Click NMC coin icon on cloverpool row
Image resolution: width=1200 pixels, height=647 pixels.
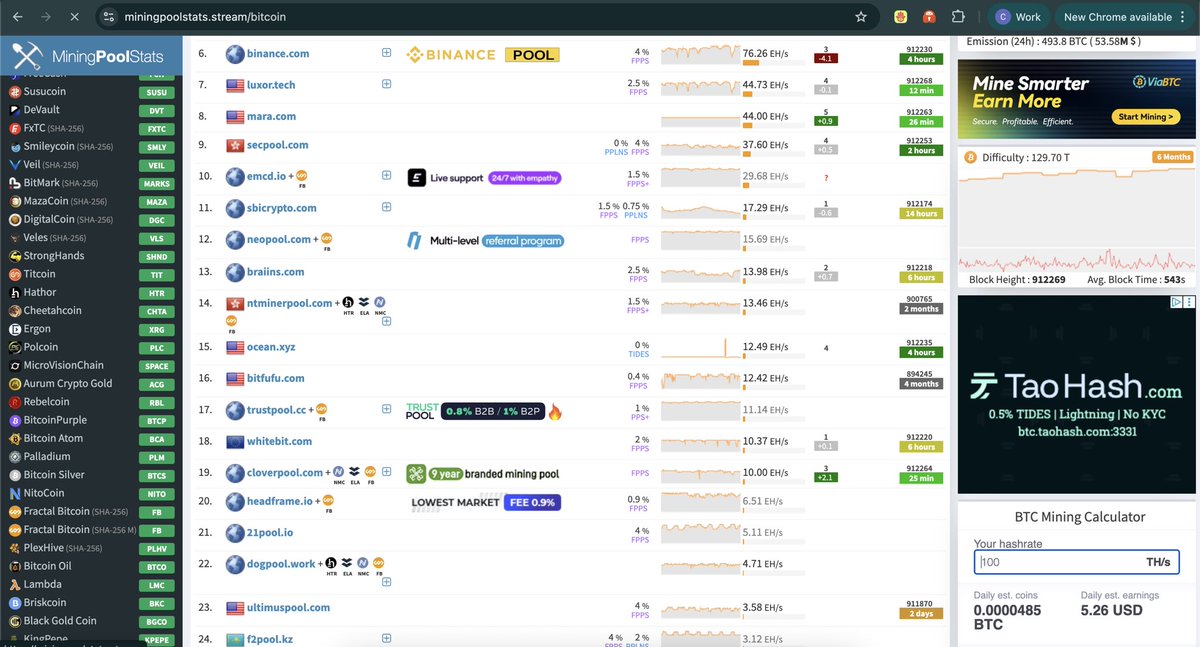pos(339,472)
